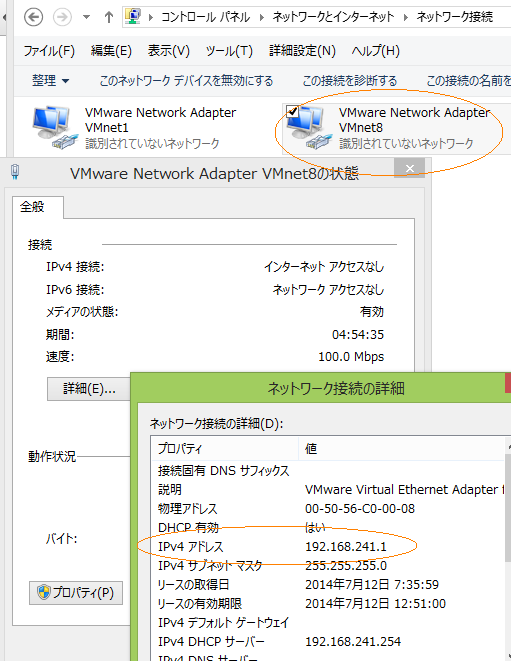Click このネットワーク デバイスを無効にする toolbar command
This screenshot has width=511, height=661.
186,80
